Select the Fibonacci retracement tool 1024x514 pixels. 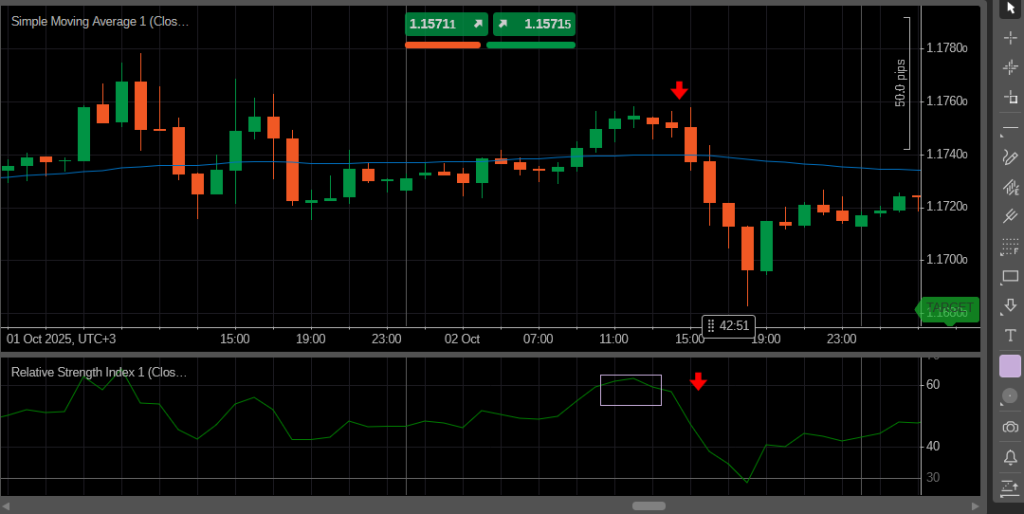(1010, 246)
